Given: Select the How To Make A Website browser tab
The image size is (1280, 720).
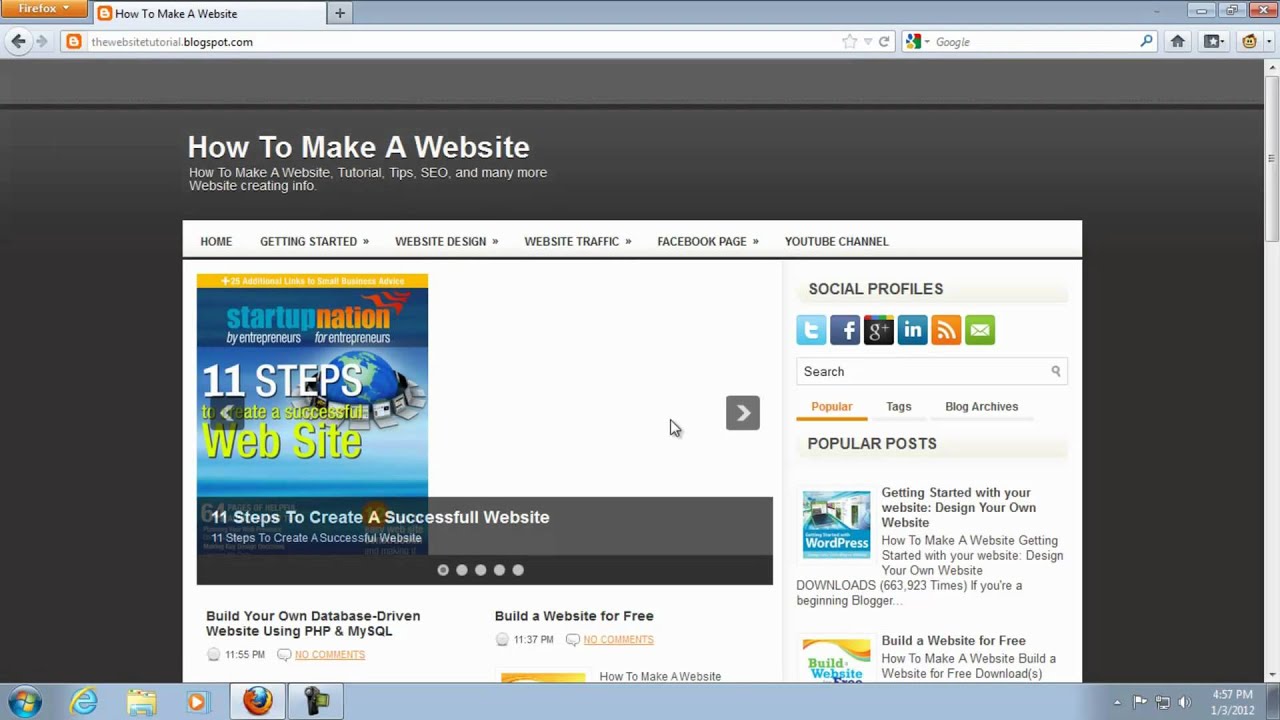Looking at the screenshot, I should click(x=209, y=13).
